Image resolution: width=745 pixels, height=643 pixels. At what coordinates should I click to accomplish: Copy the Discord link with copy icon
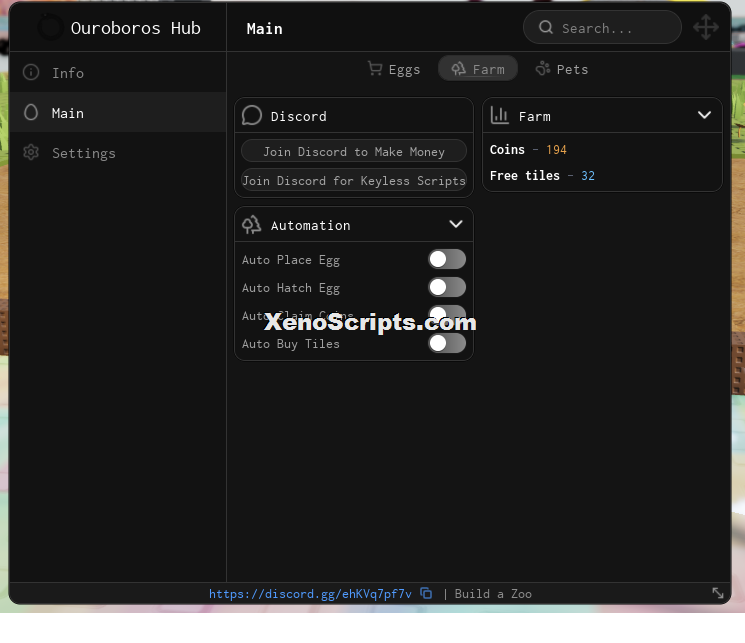[426, 593]
